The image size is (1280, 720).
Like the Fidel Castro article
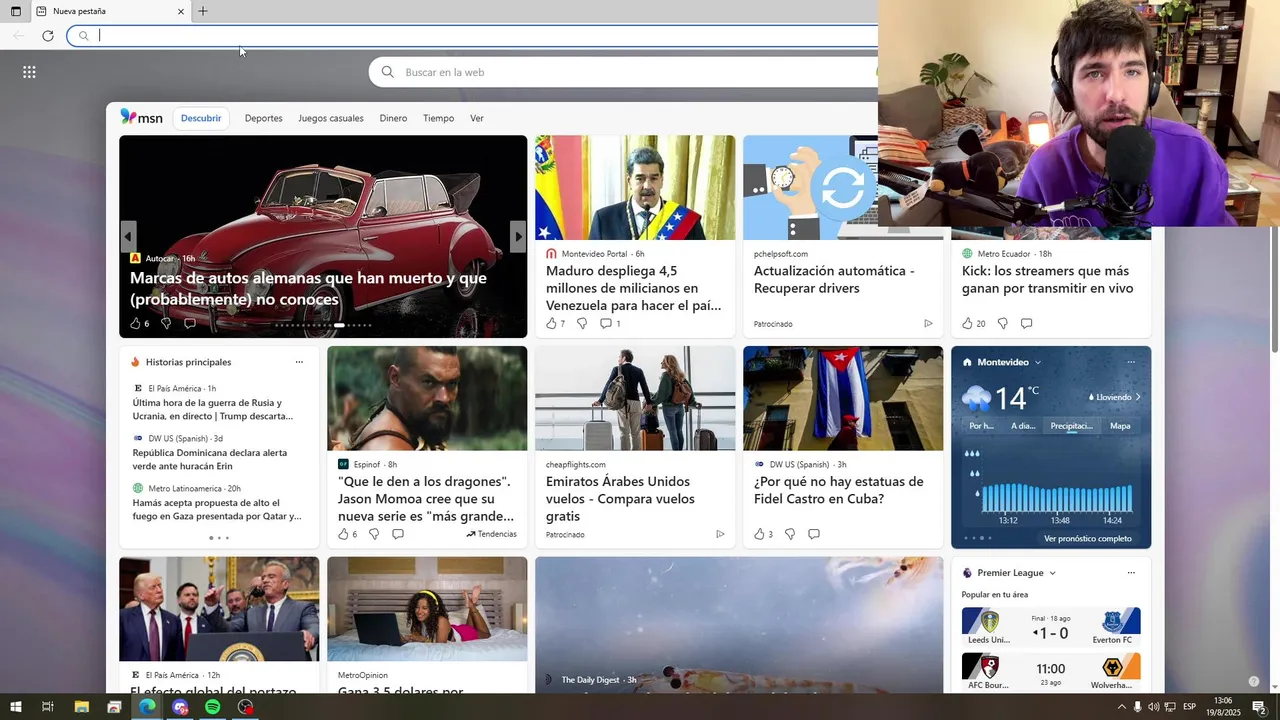pos(759,535)
